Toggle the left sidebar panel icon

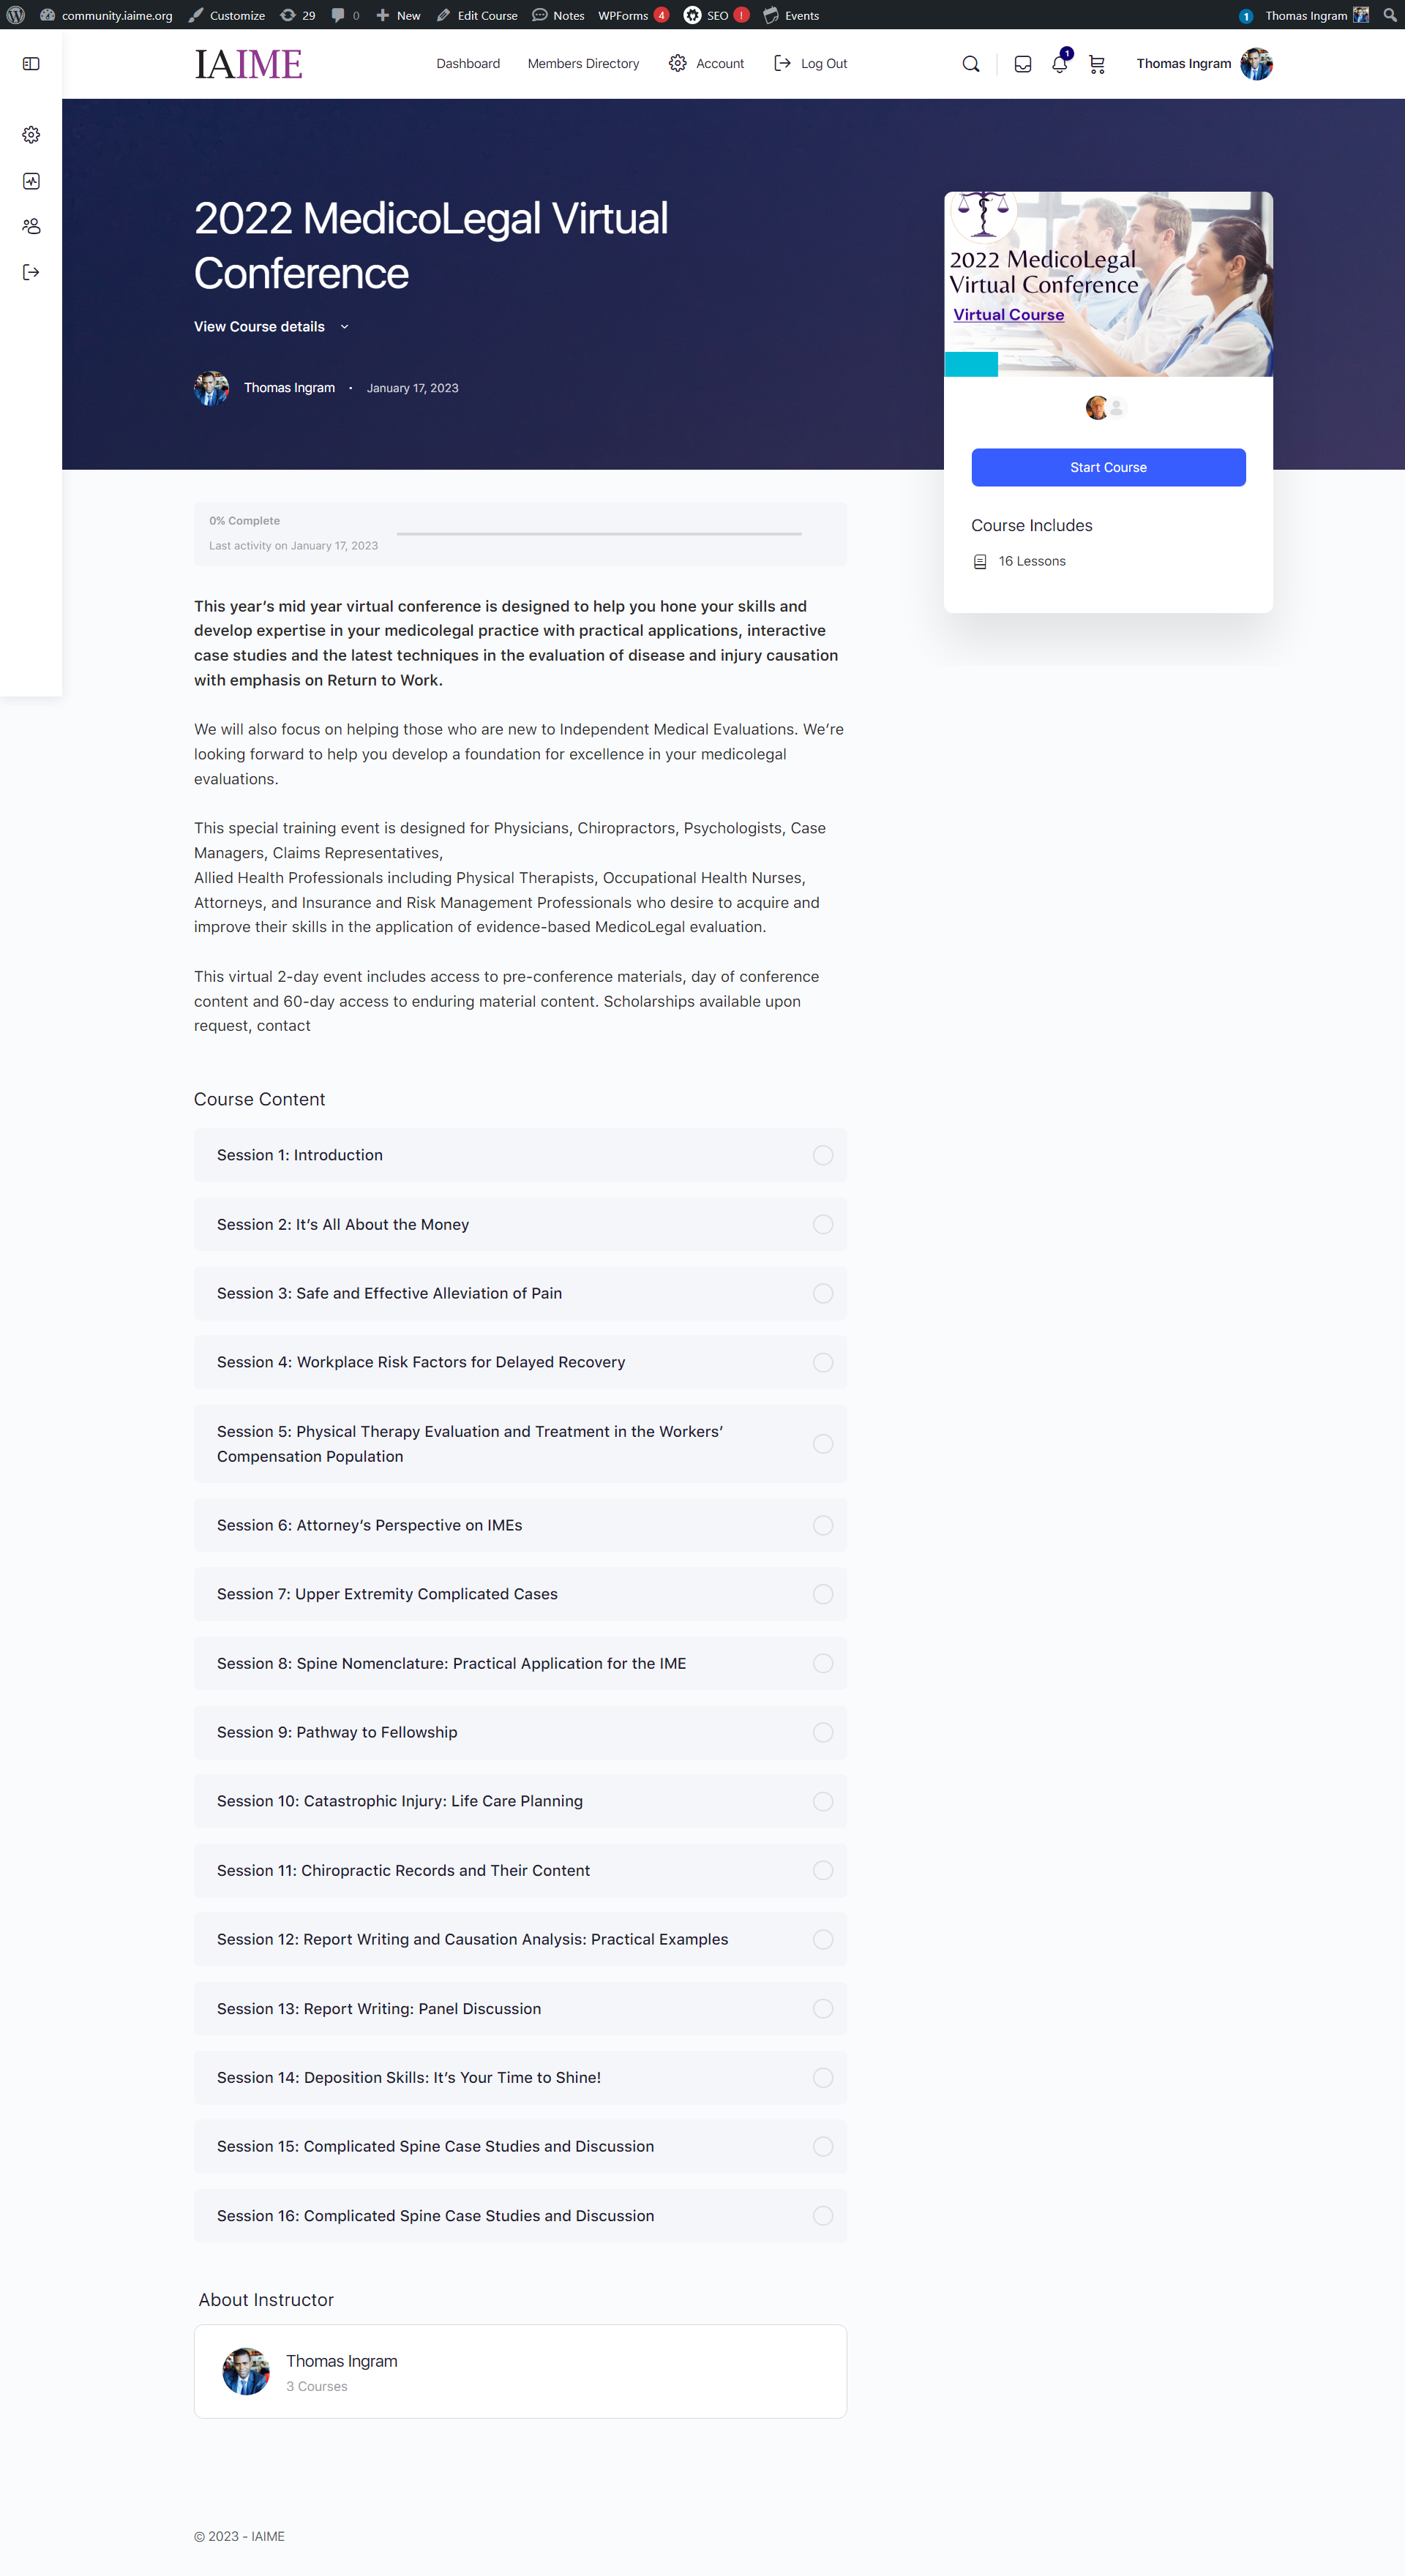coord(31,64)
